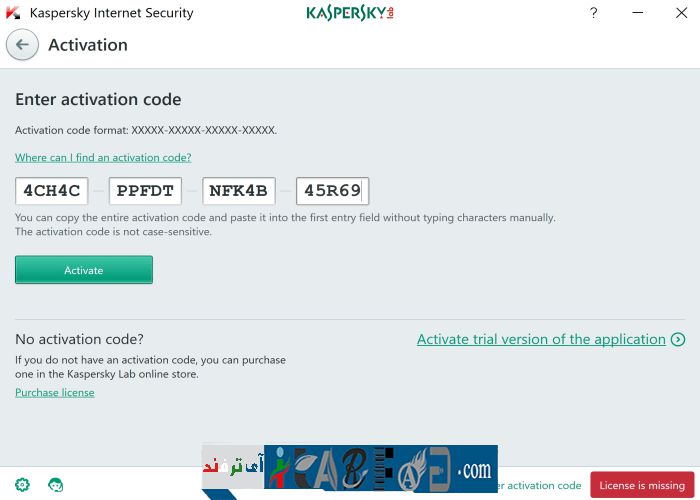Click the Kaspersky K logo in title bar
700x500 pixels.
point(13,13)
